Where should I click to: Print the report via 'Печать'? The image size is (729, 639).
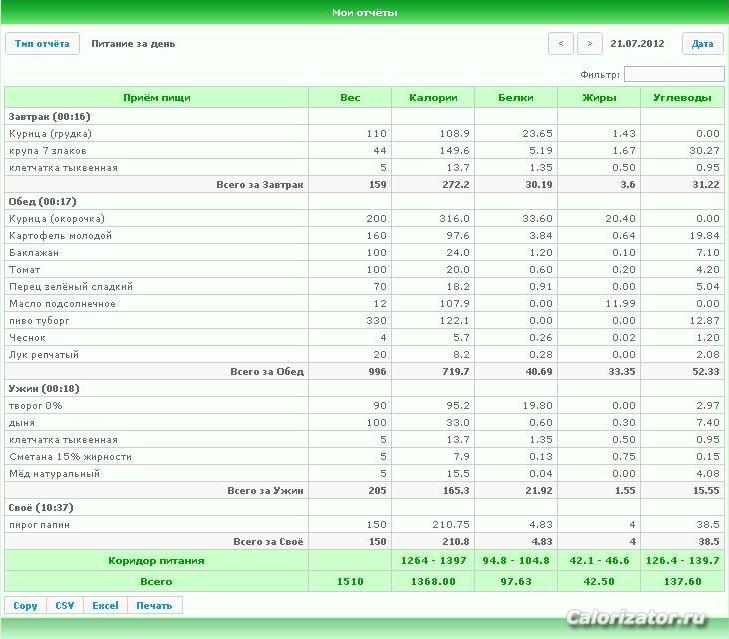(x=154, y=606)
